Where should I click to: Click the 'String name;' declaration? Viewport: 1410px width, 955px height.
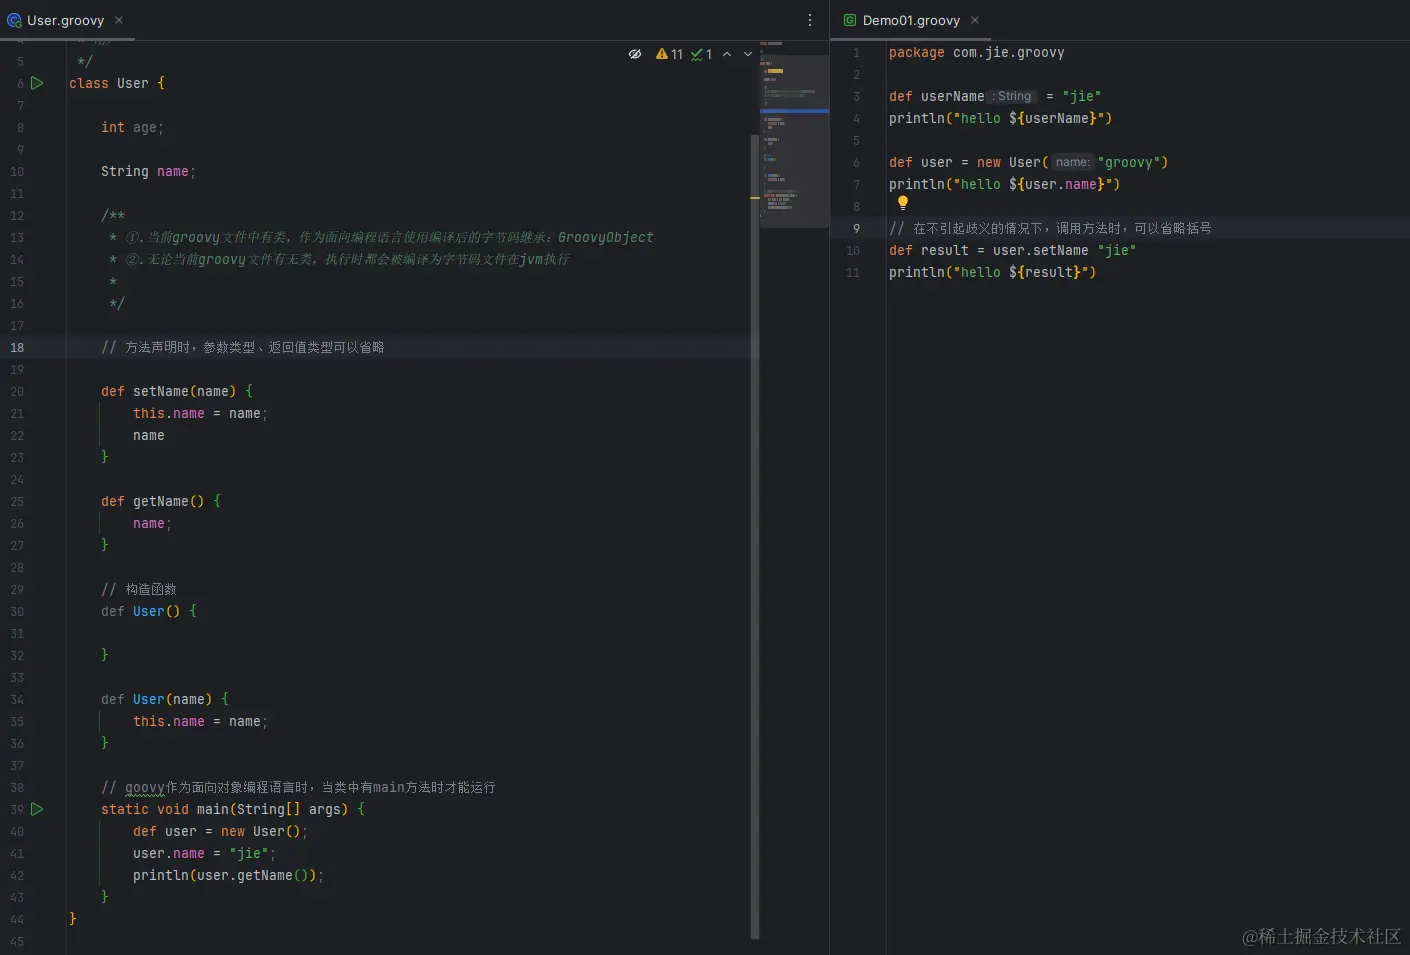(148, 171)
